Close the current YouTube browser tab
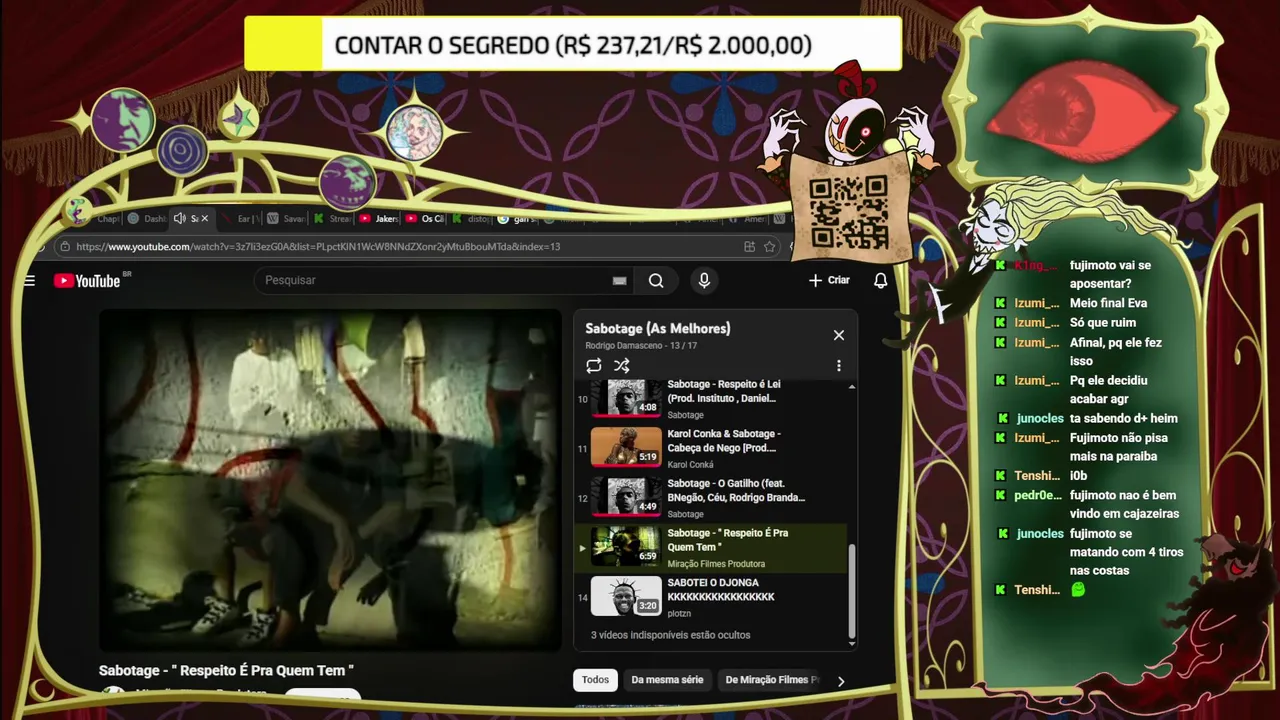Screen dimensions: 1280x720 [x=205, y=218]
